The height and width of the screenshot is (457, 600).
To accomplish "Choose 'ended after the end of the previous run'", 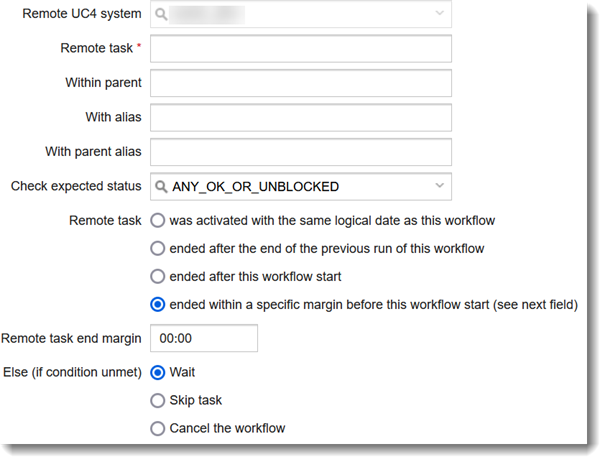I will click(x=158, y=248).
